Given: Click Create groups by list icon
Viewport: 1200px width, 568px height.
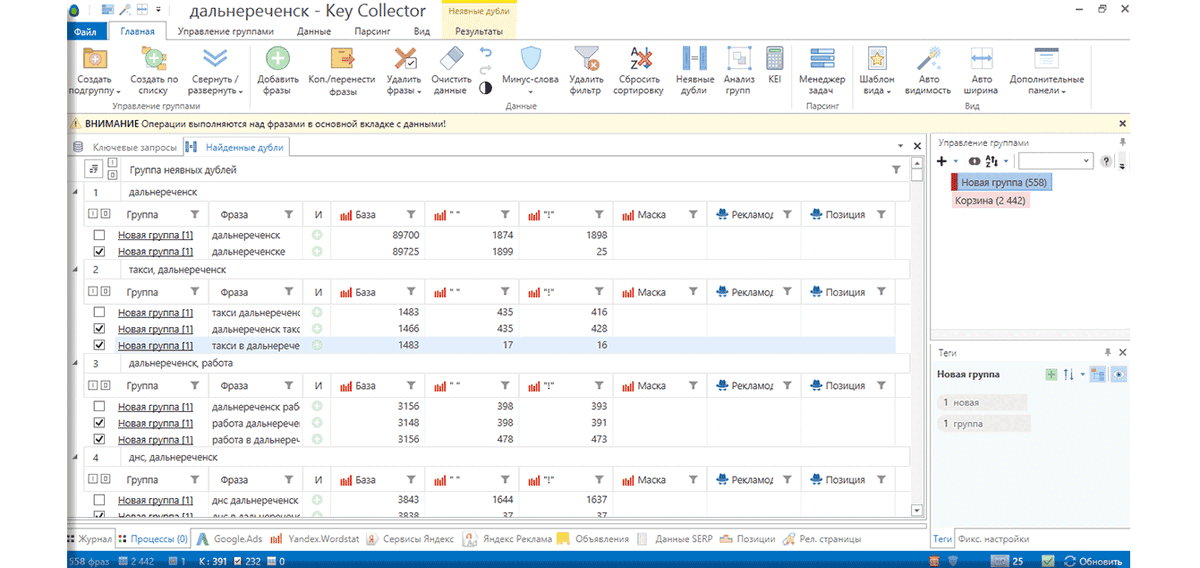Looking at the screenshot, I should tap(154, 58).
